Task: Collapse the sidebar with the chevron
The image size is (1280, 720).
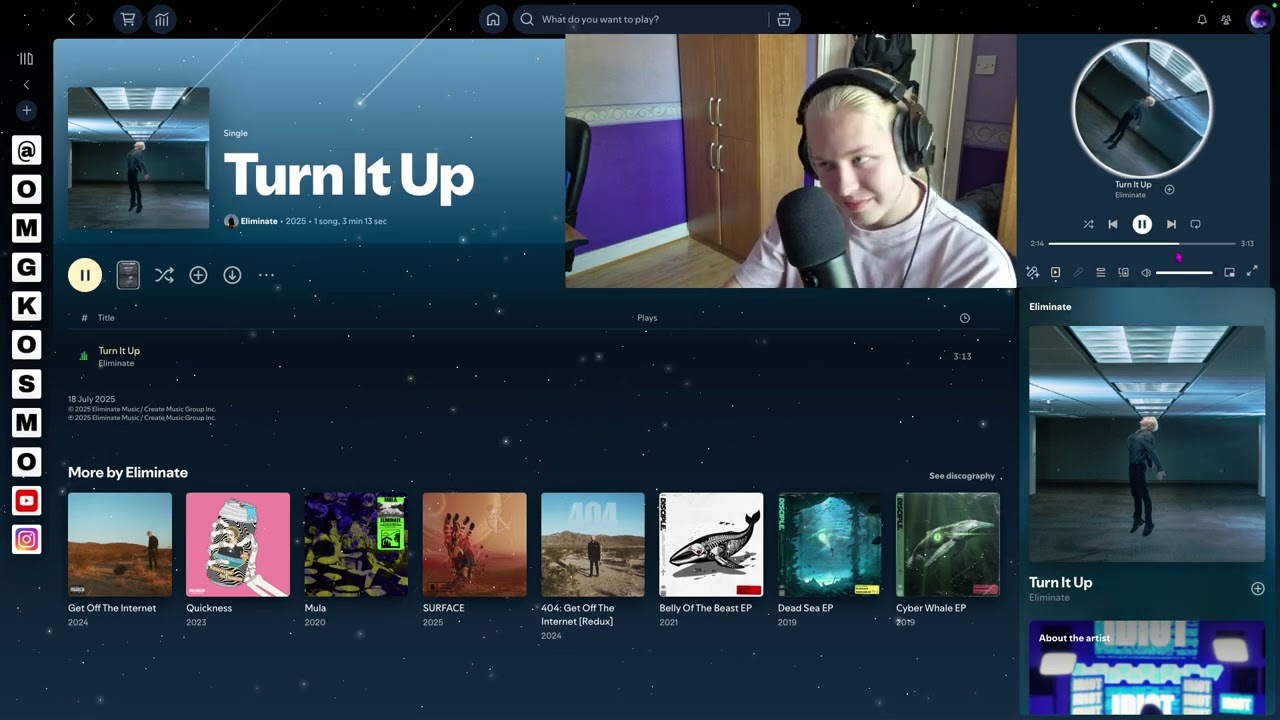Action: (27, 85)
